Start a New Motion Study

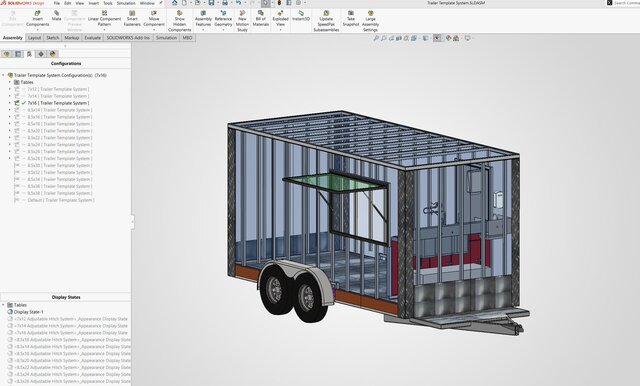(x=242, y=21)
